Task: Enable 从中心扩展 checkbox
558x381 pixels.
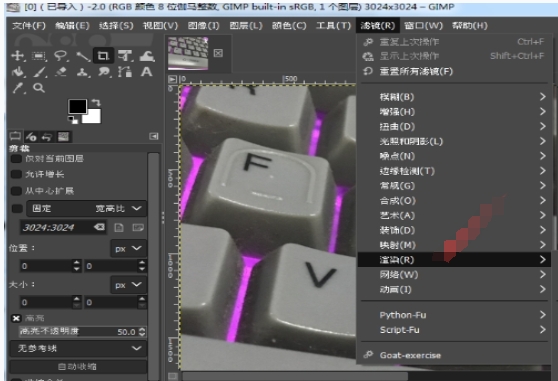Action: tap(16, 191)
